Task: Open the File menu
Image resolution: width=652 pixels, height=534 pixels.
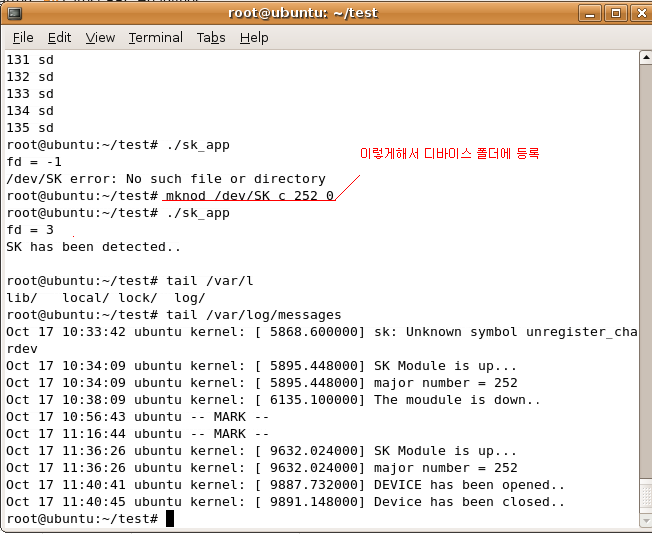Action: pos(23,38)
